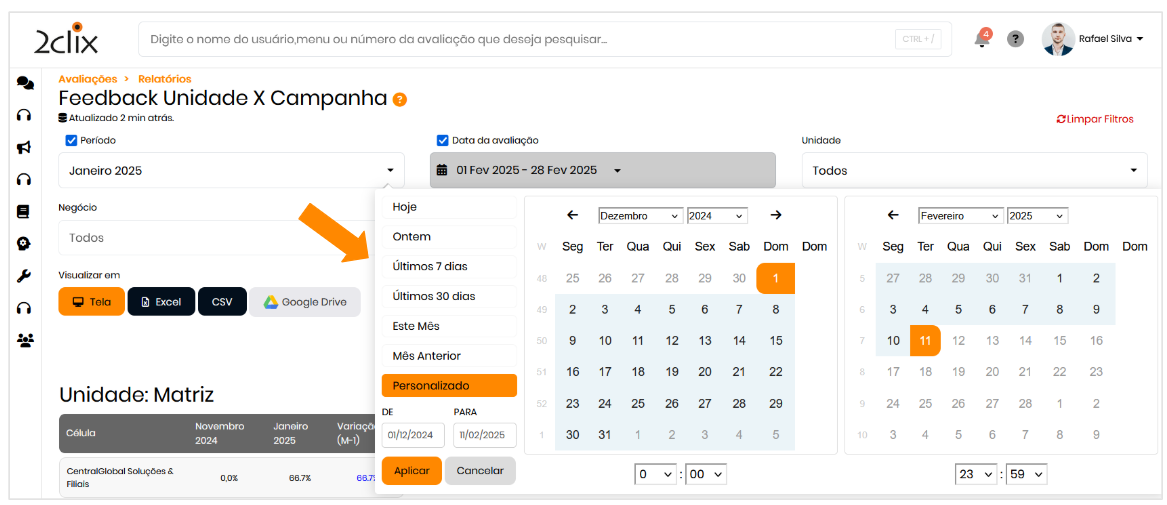Screen dimensions: 1167x505
Task: Select the Últimos 7 dias preset
Action: point(448,267)
